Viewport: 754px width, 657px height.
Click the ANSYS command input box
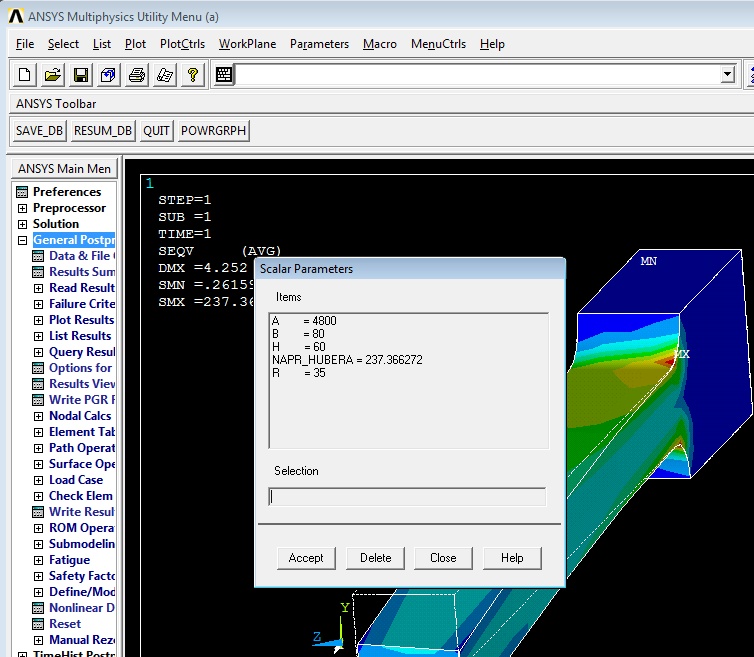pos(478,75)
